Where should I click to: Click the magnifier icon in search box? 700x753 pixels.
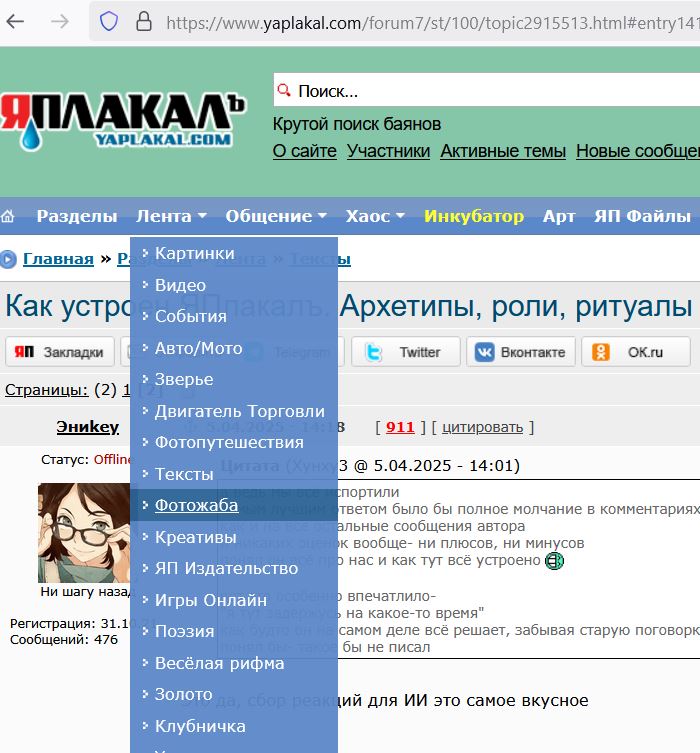pos(284,90)
